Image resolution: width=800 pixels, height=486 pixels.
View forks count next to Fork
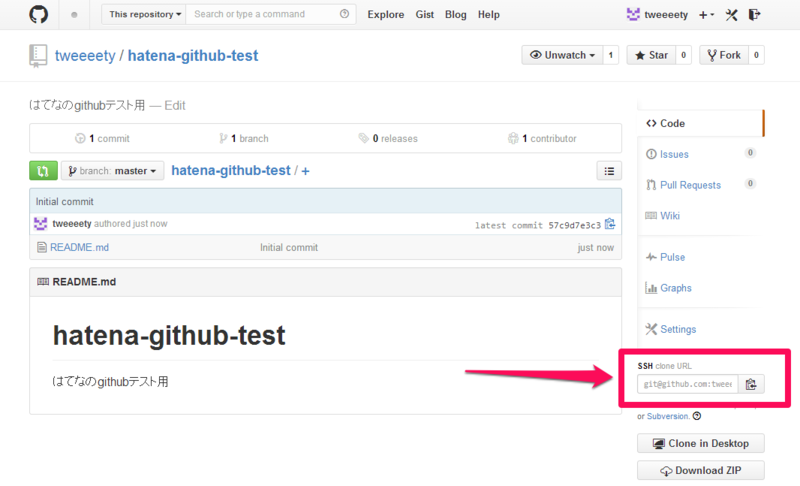coord(757,55)
